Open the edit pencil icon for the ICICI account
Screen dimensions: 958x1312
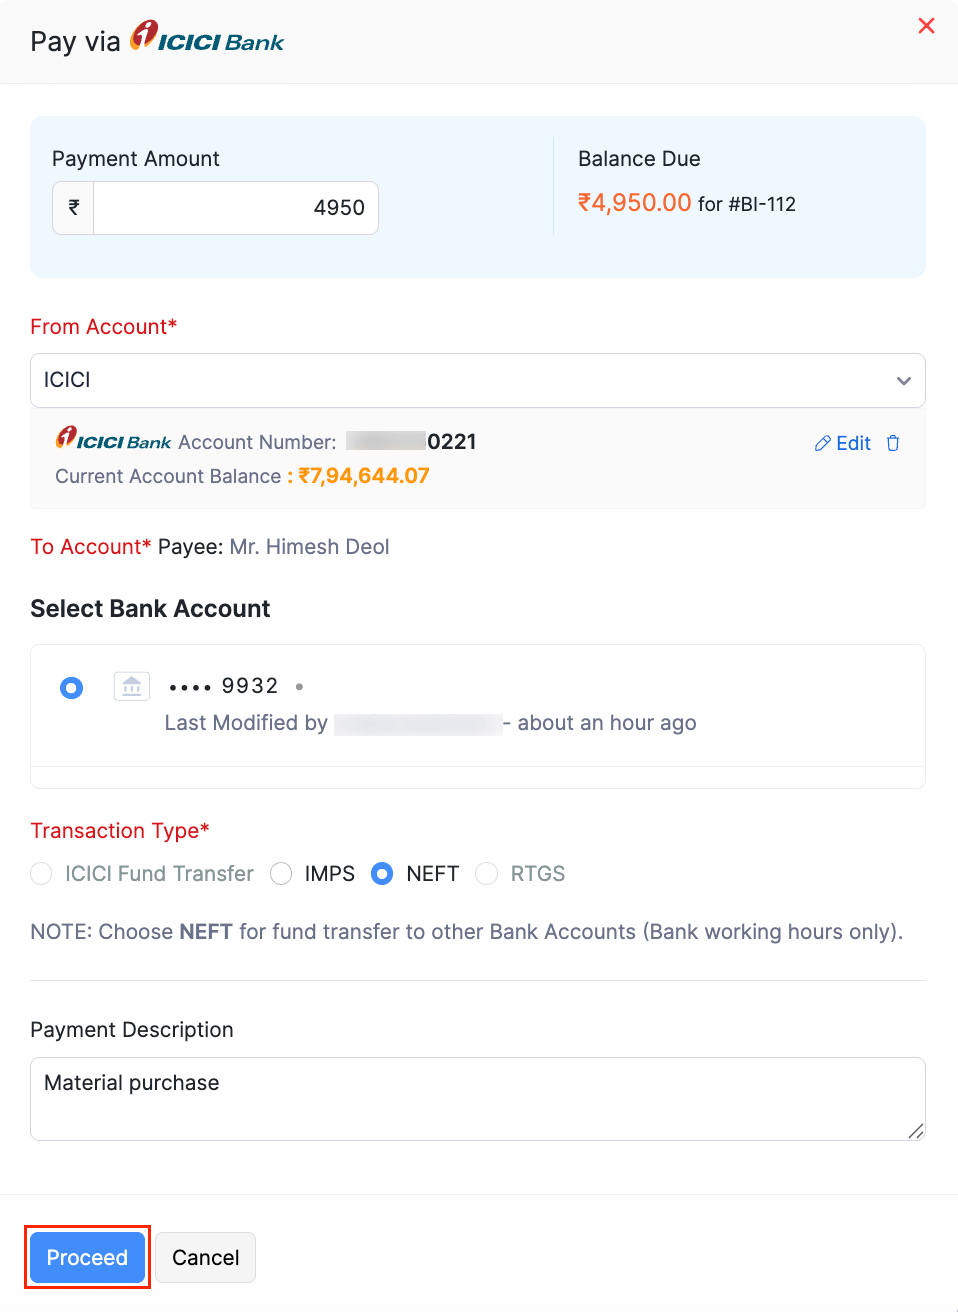(x=823, y=443)
